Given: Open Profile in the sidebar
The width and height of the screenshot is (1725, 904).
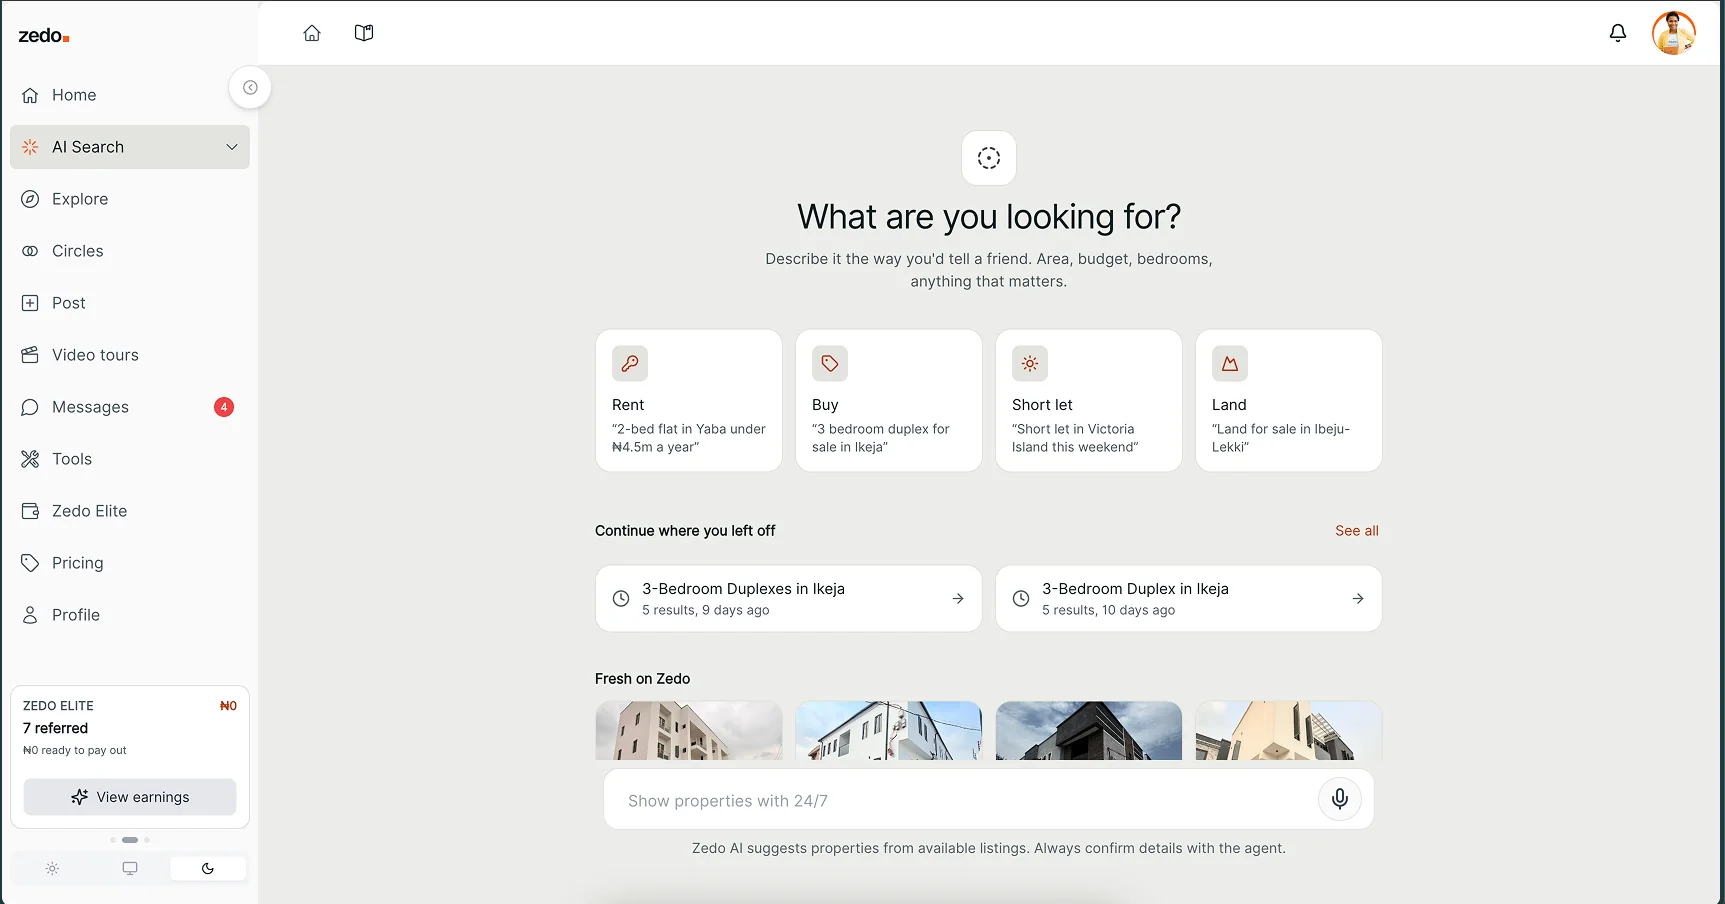Looking at the screenshot, I should click(130, 615).
